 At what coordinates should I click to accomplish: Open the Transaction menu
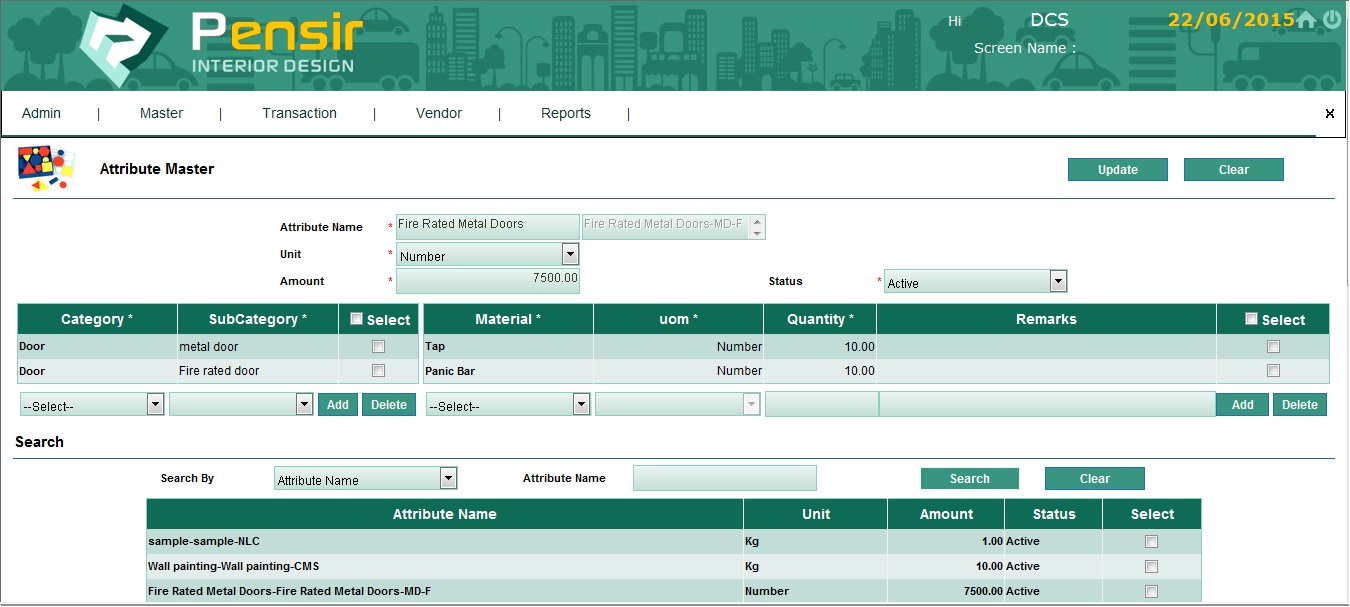299,114
